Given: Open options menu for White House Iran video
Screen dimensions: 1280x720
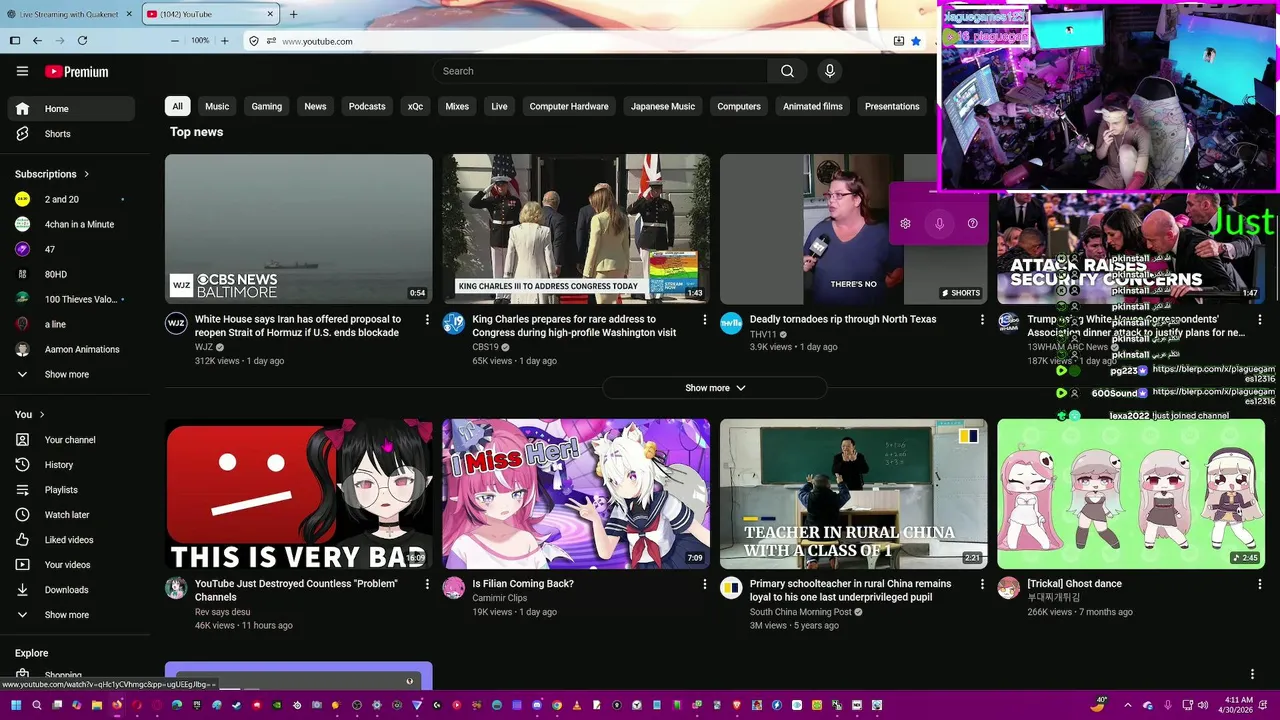Looking at the screenshot, I should (427, 320).
